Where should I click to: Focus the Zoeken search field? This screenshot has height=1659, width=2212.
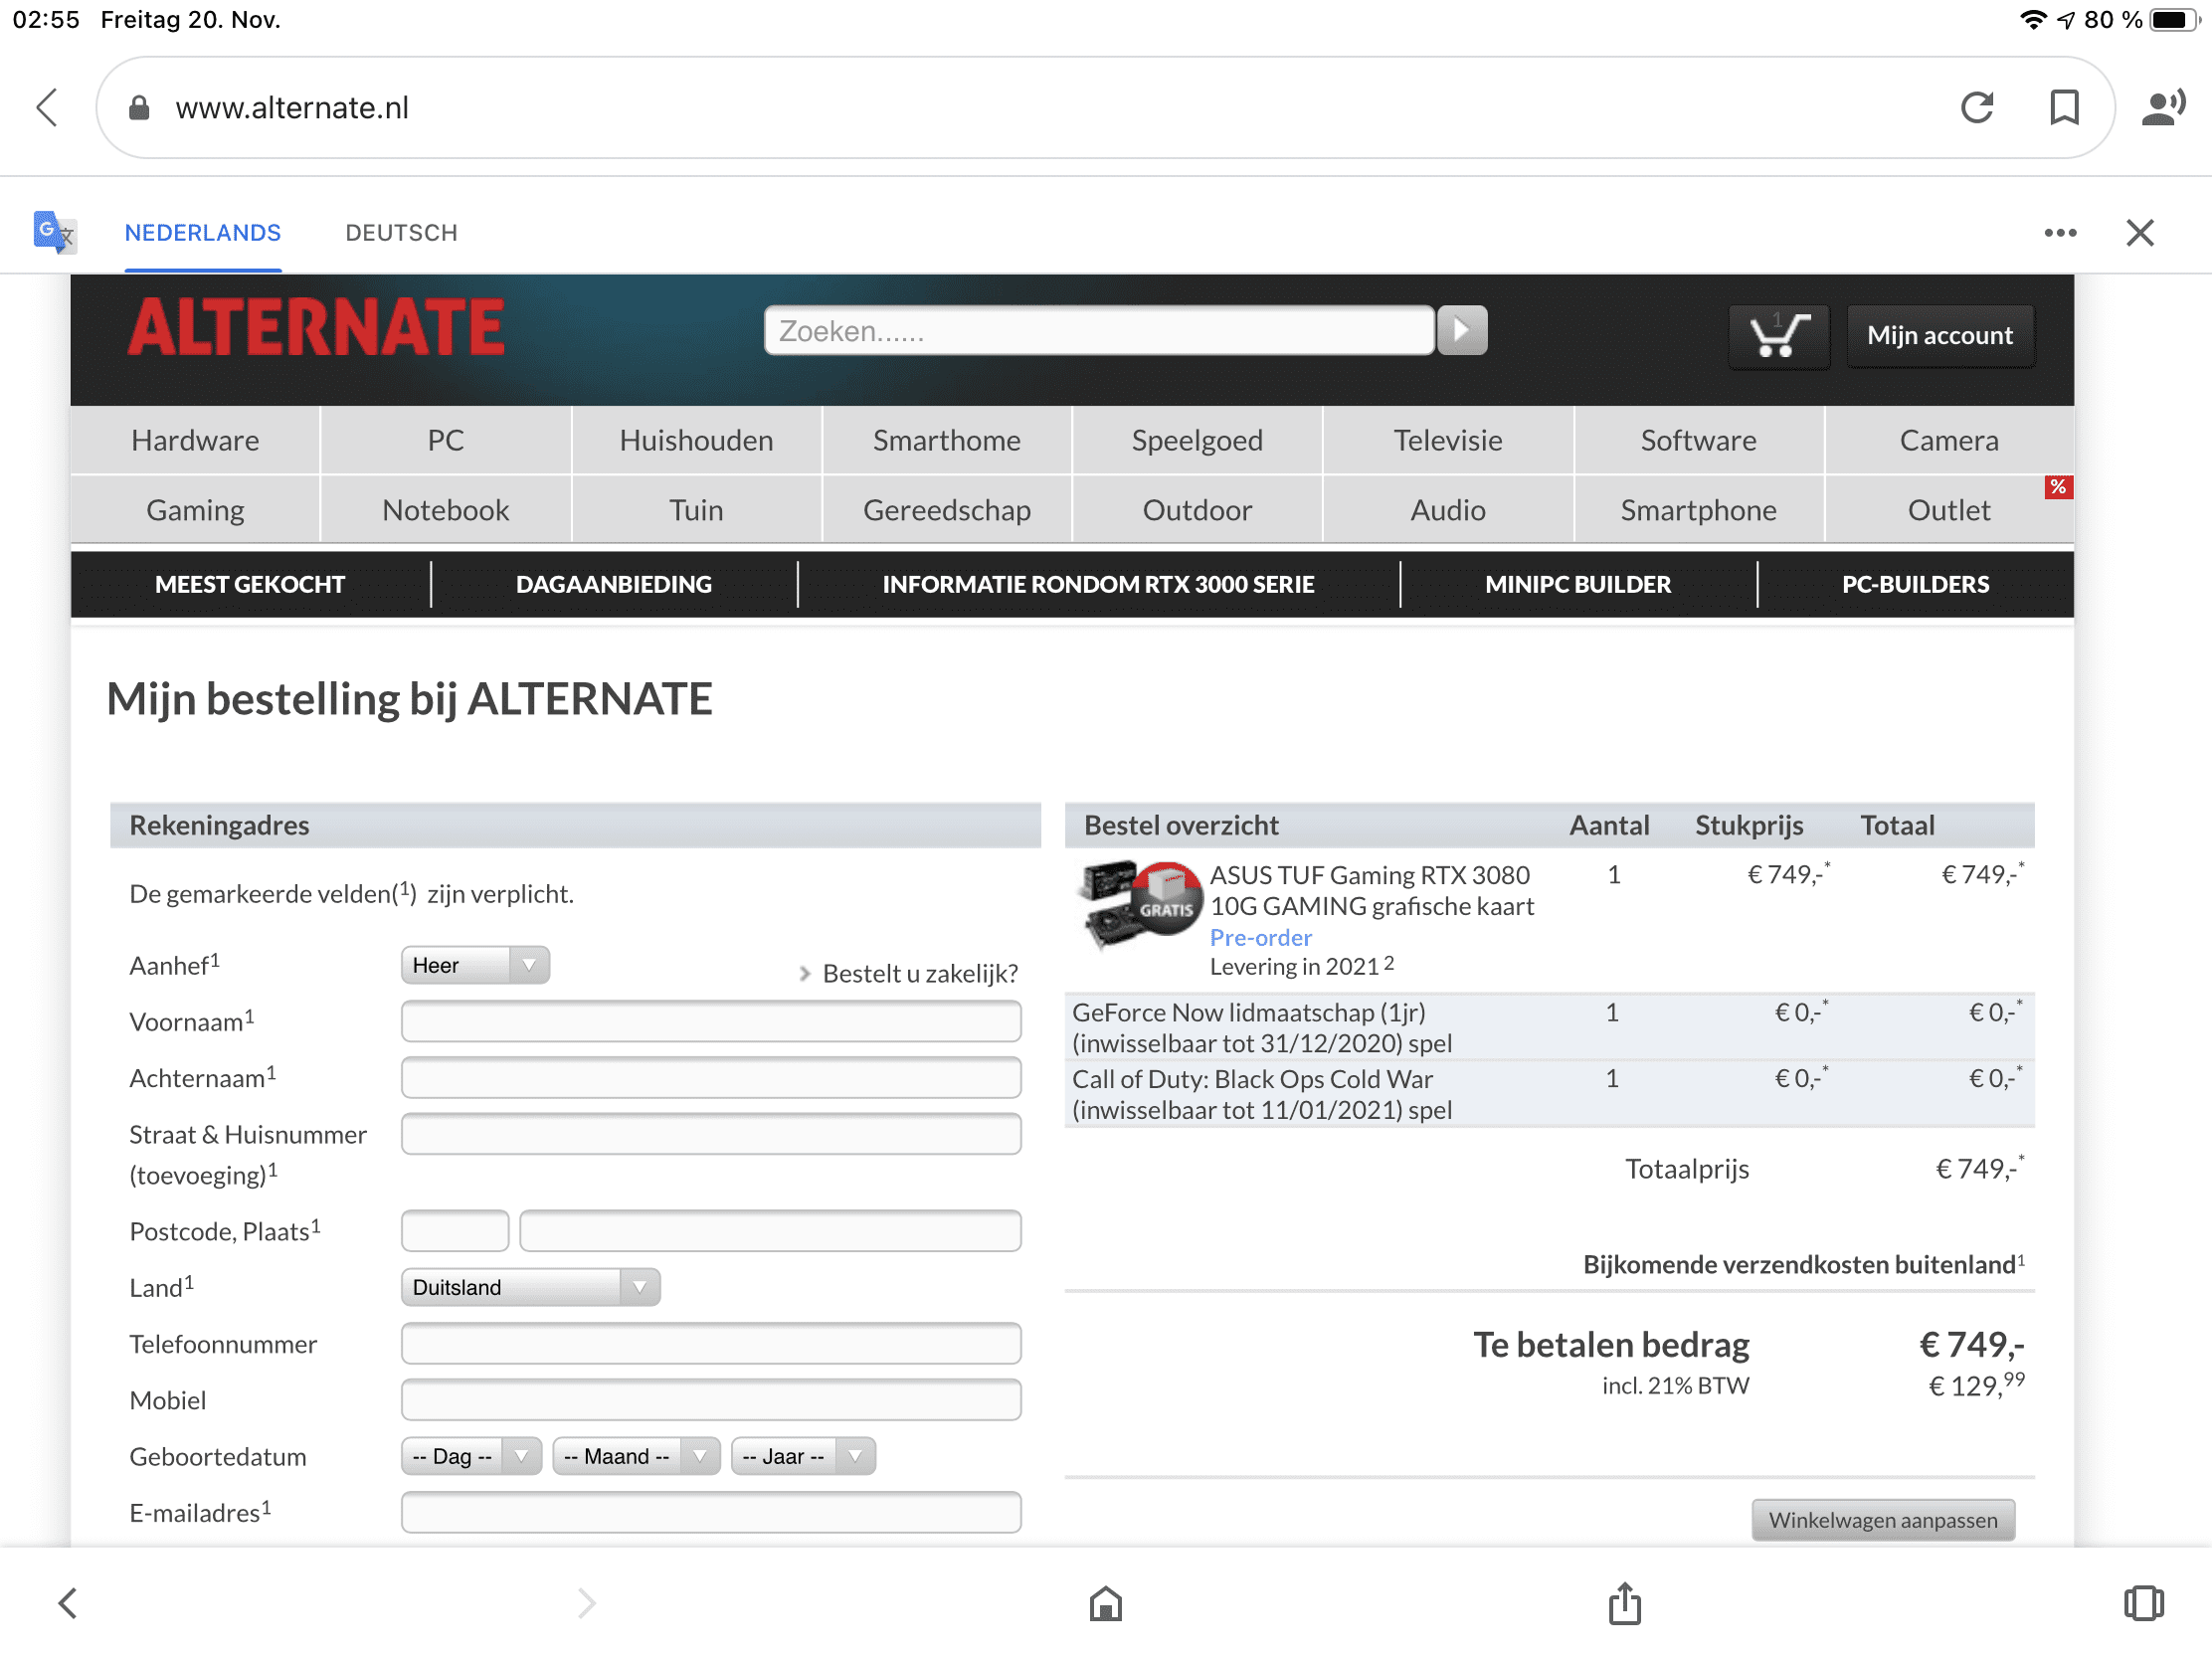click(x=1098, y=330)
